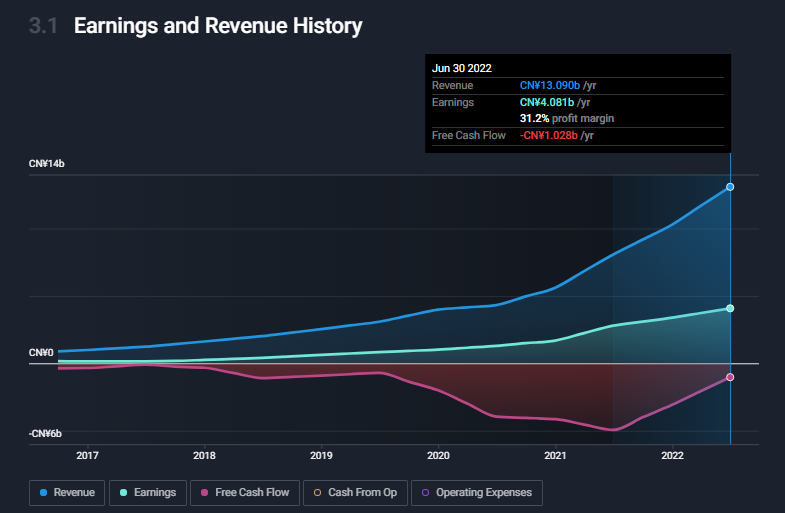Toggle the Free Cash Flow legend button
The width and height of the screenshot is (785, 513).
click(245, 492)
